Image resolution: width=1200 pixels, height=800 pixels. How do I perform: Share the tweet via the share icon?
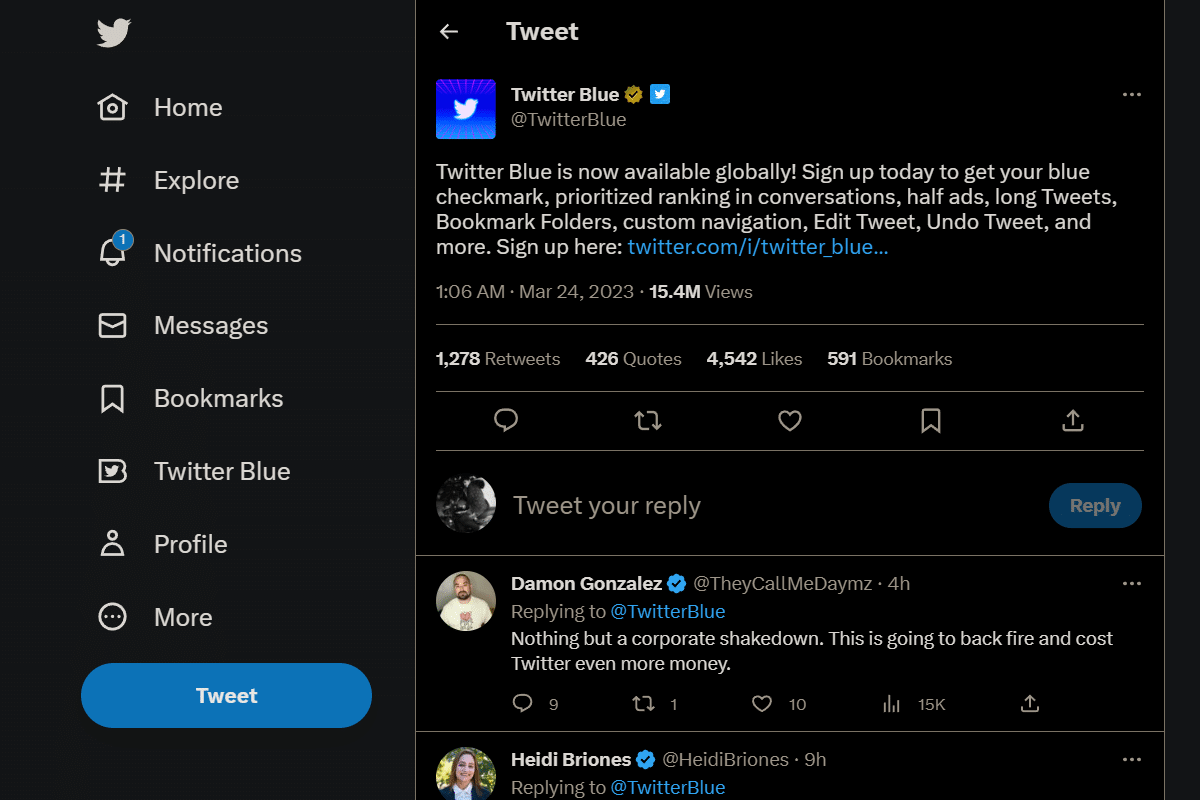coord(1072,420)
